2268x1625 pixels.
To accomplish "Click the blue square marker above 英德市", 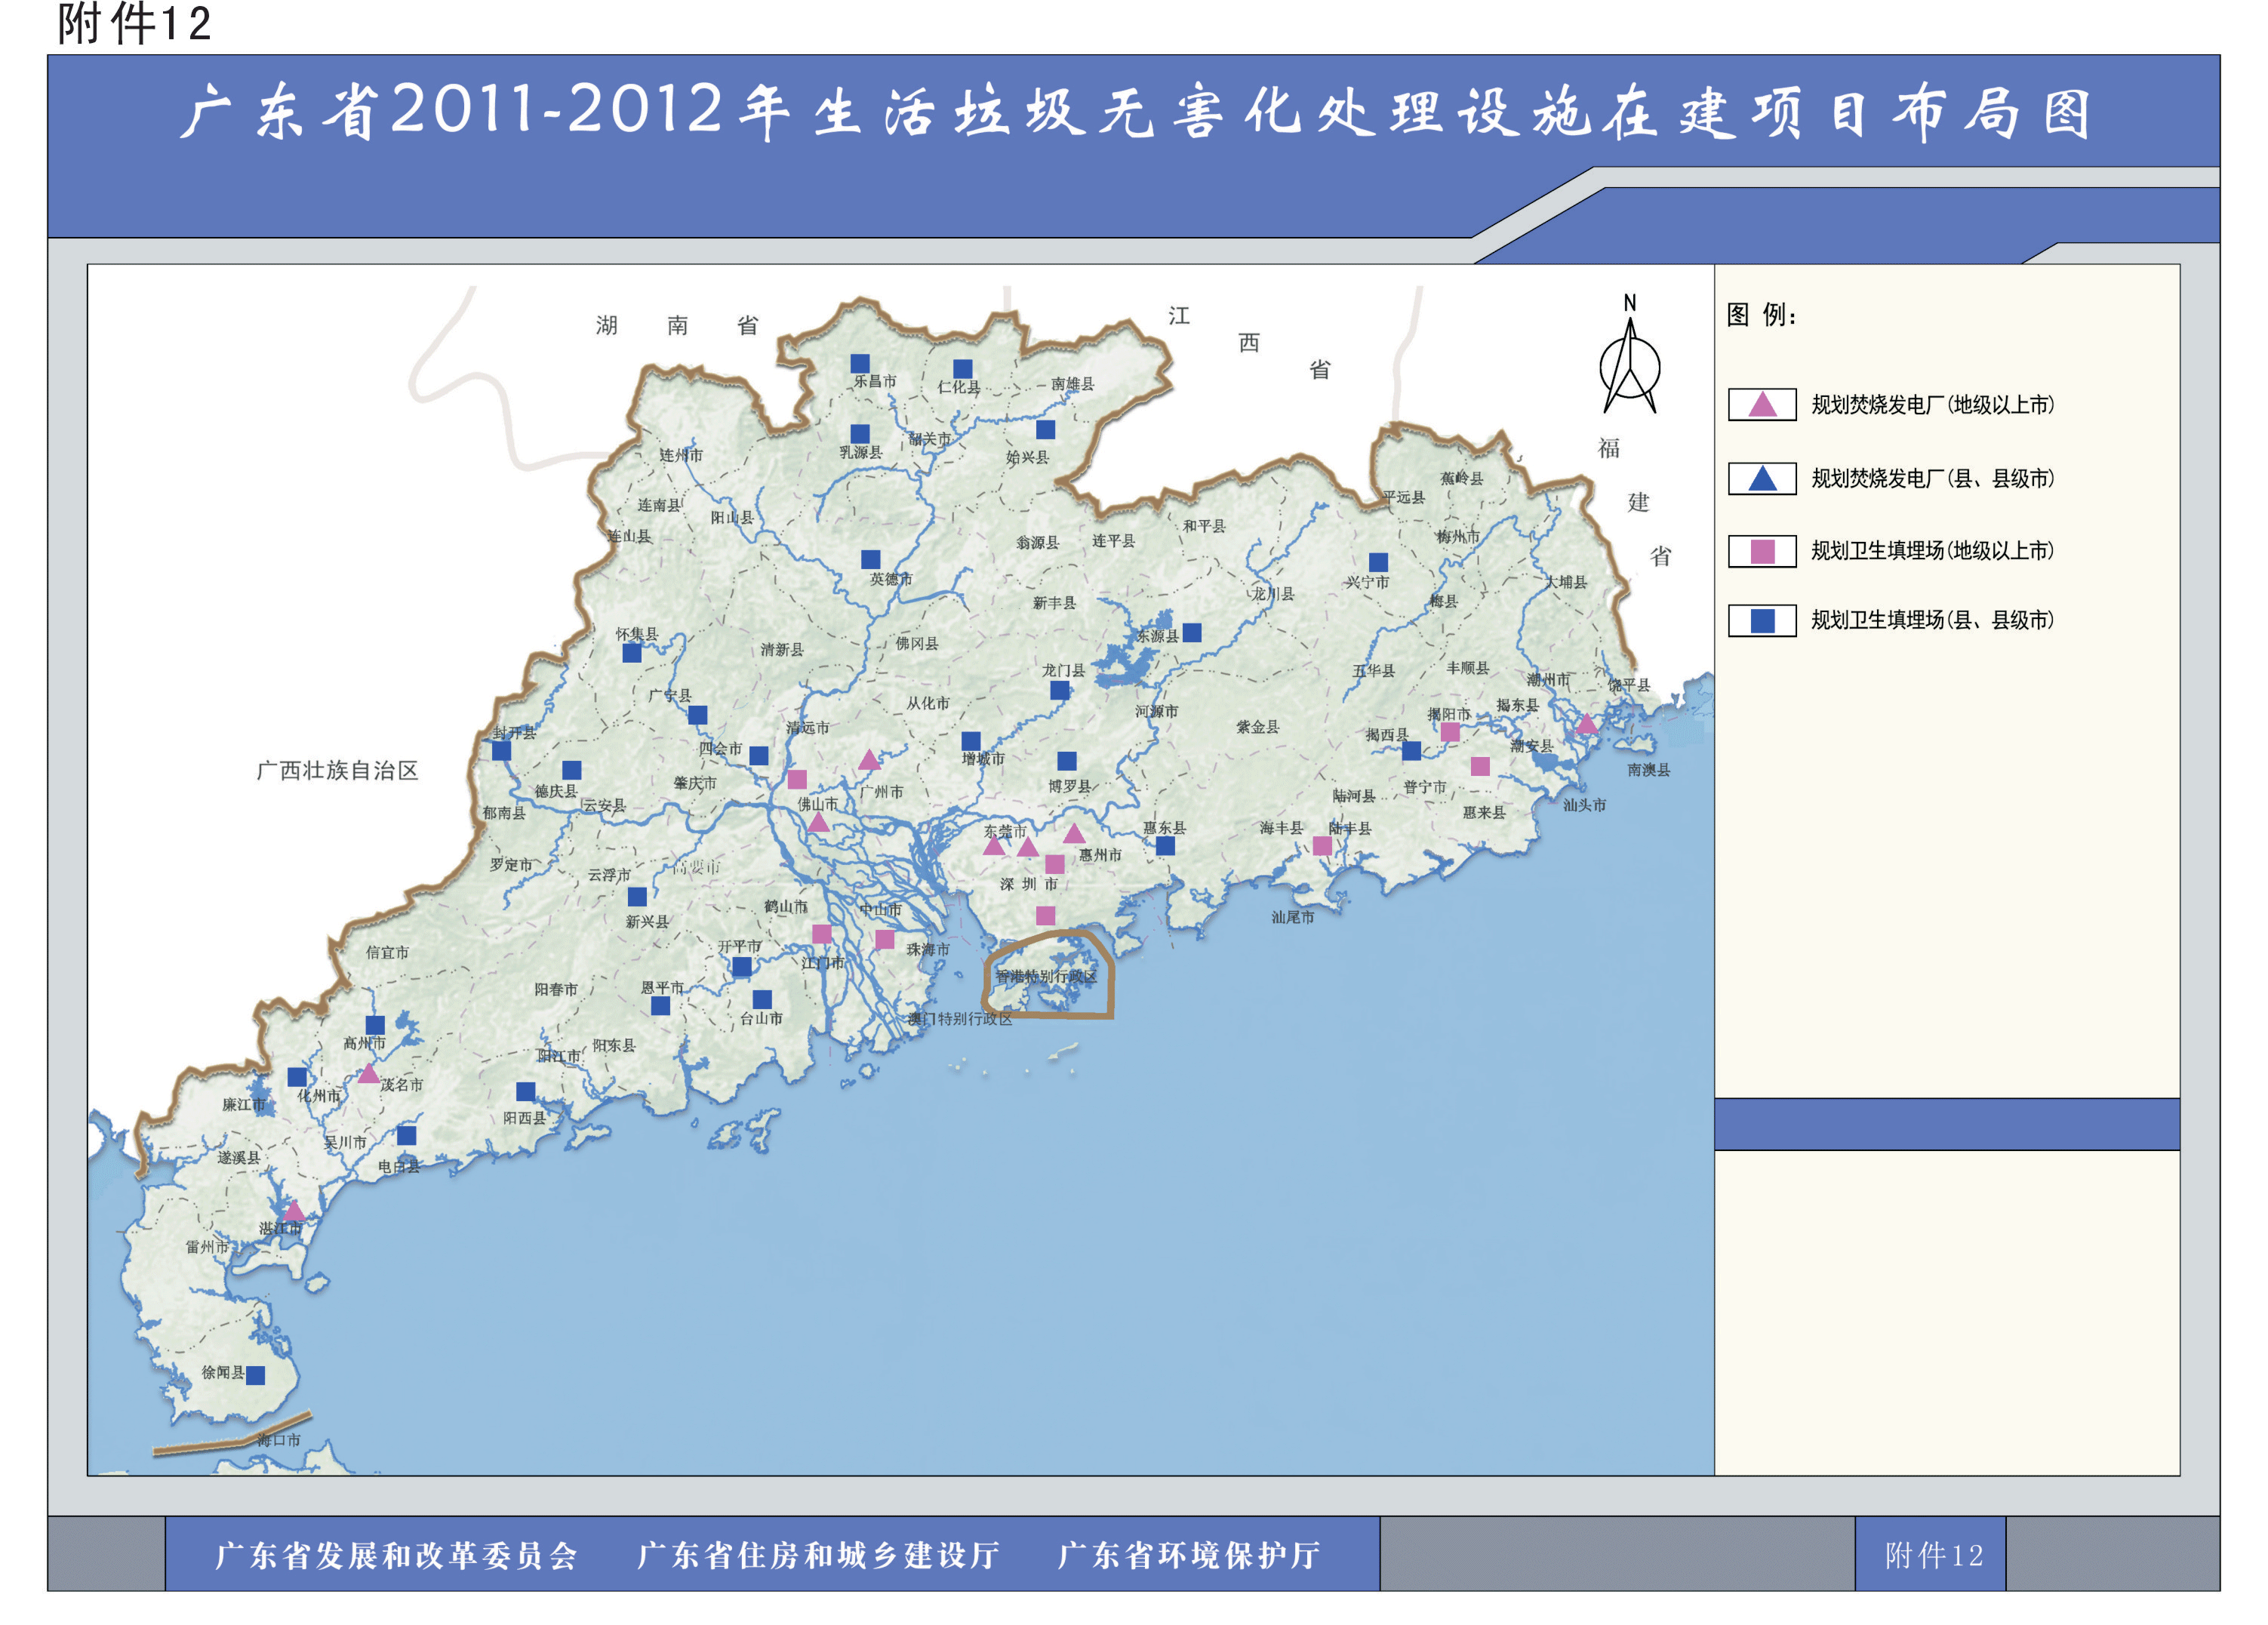I will click(x=871, y=559).
